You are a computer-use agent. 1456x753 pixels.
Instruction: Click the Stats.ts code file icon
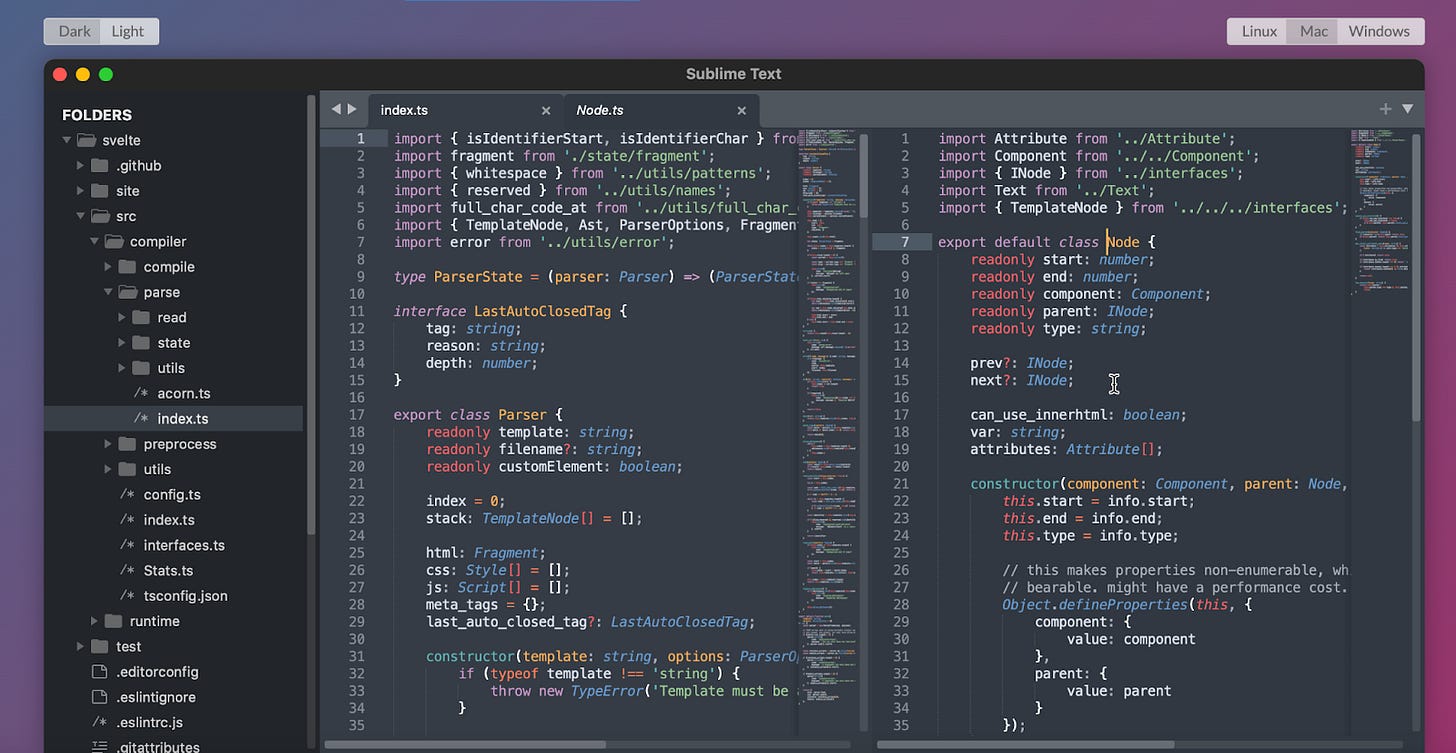tap(127, 570)
